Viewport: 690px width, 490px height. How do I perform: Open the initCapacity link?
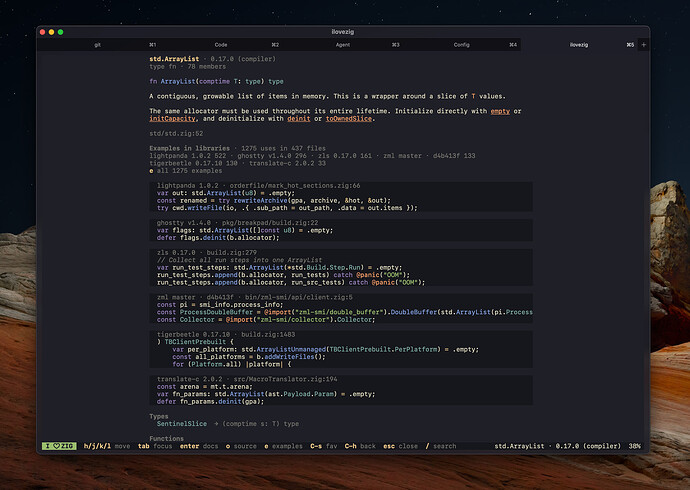[172, 119]
